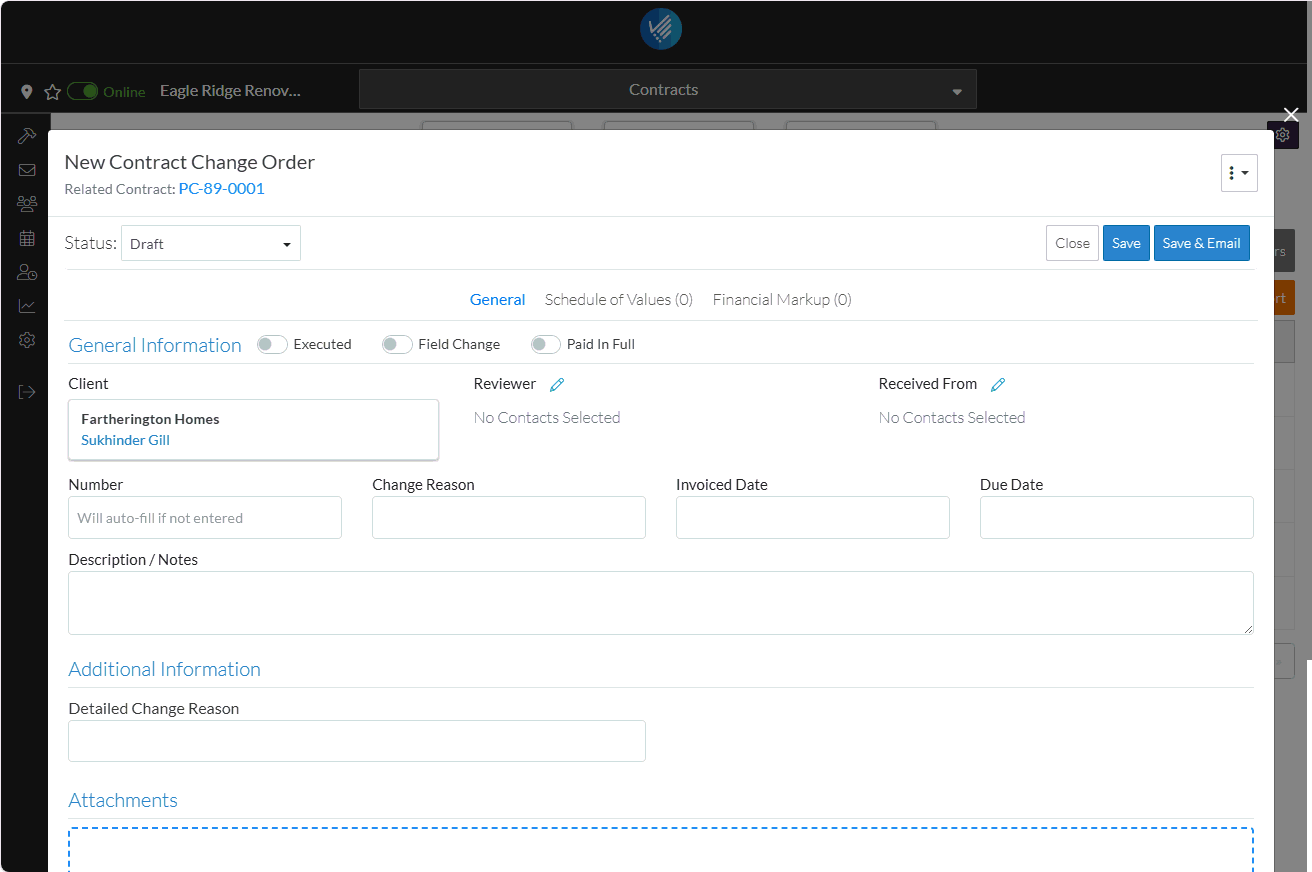
Task: Open the Status dropdown showing Draft
Action: point(211,244)
